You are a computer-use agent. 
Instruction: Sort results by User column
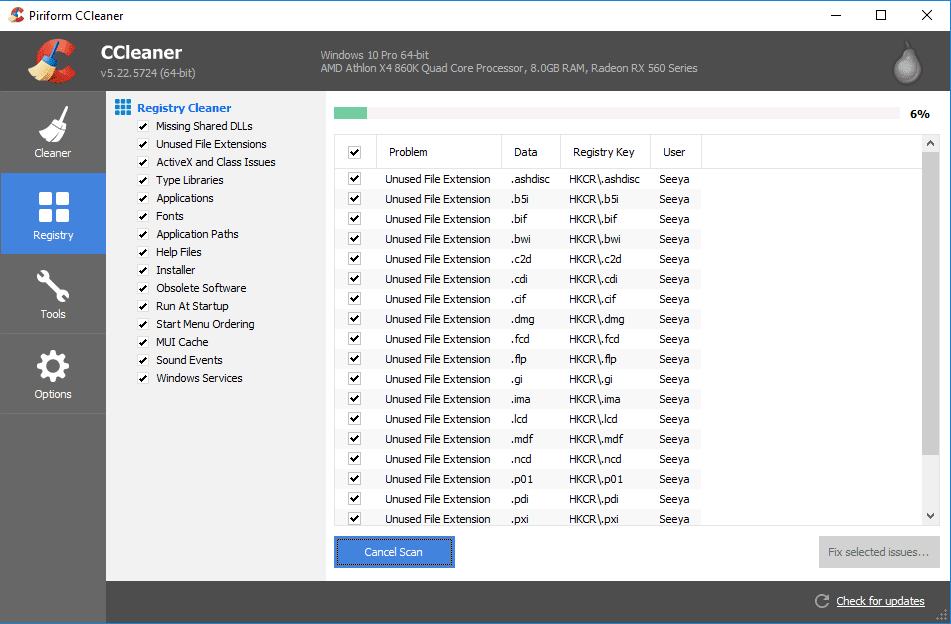676,152
